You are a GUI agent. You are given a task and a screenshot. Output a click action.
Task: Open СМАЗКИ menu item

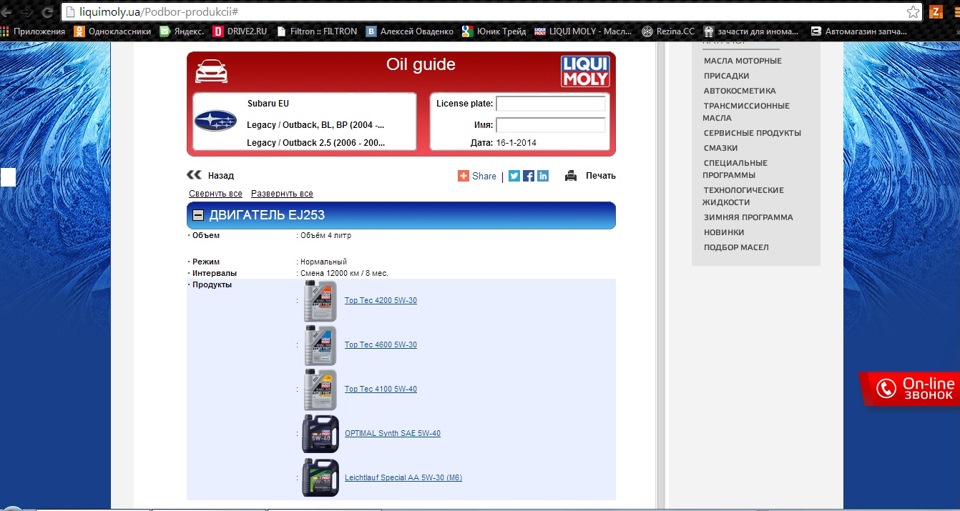pos(721,148)
